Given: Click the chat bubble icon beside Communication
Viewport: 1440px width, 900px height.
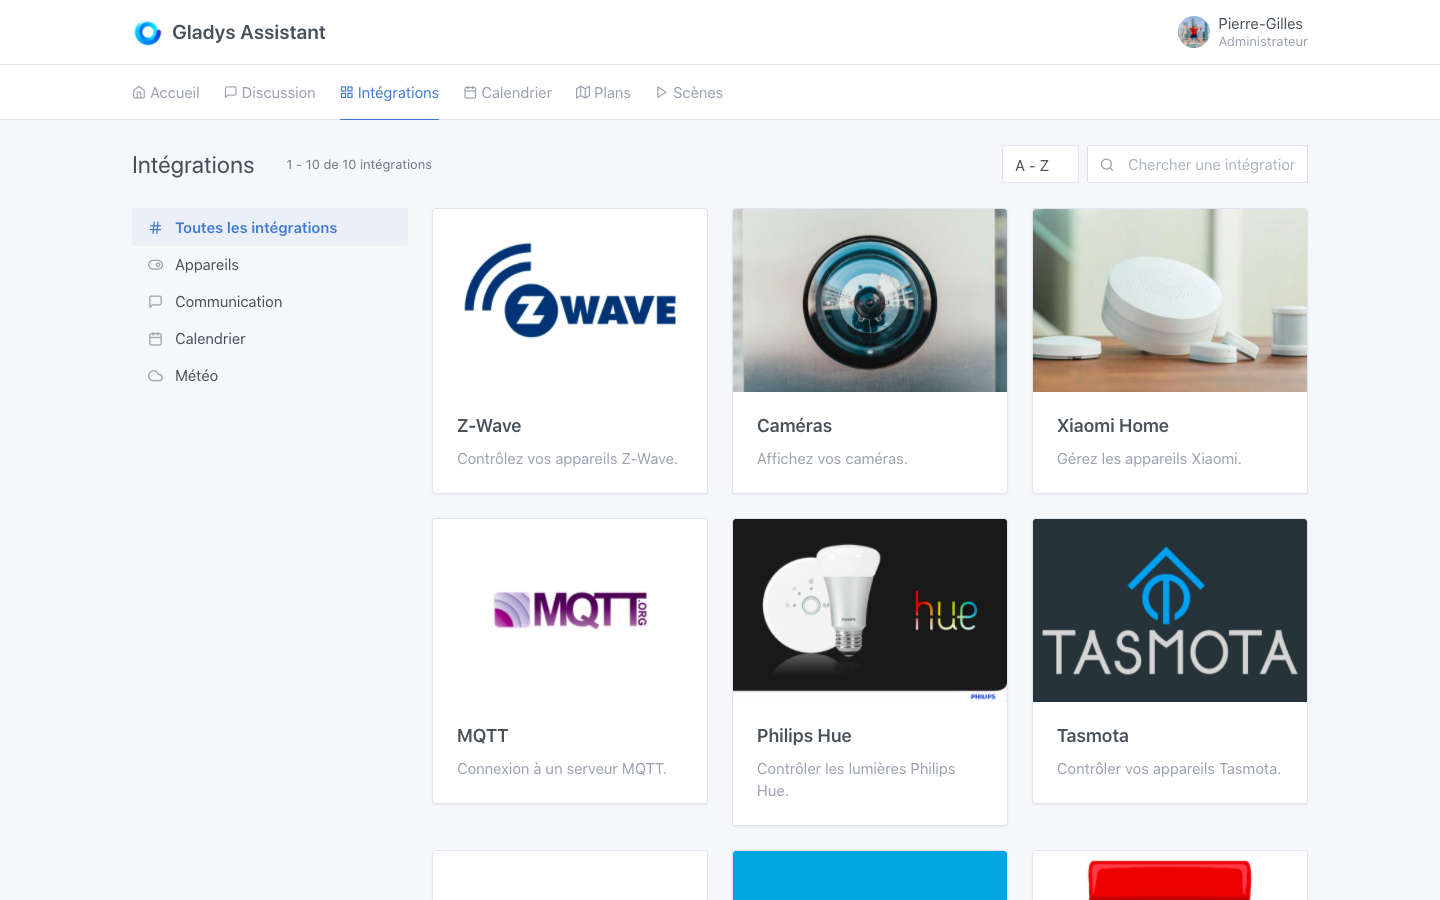Looking at the screenshot, I should (155, 302).
